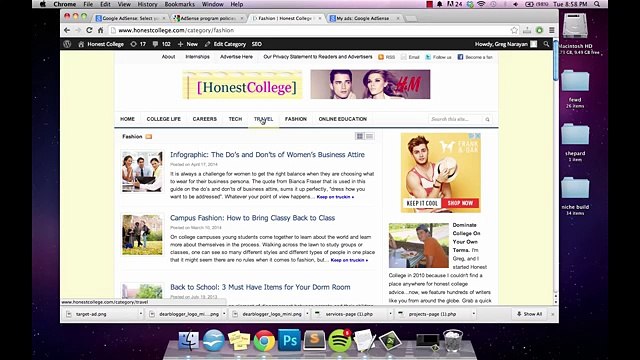Open the Honest College site menu
The width and height of the screenshot is (640, 360).
[x=101, y=44]
